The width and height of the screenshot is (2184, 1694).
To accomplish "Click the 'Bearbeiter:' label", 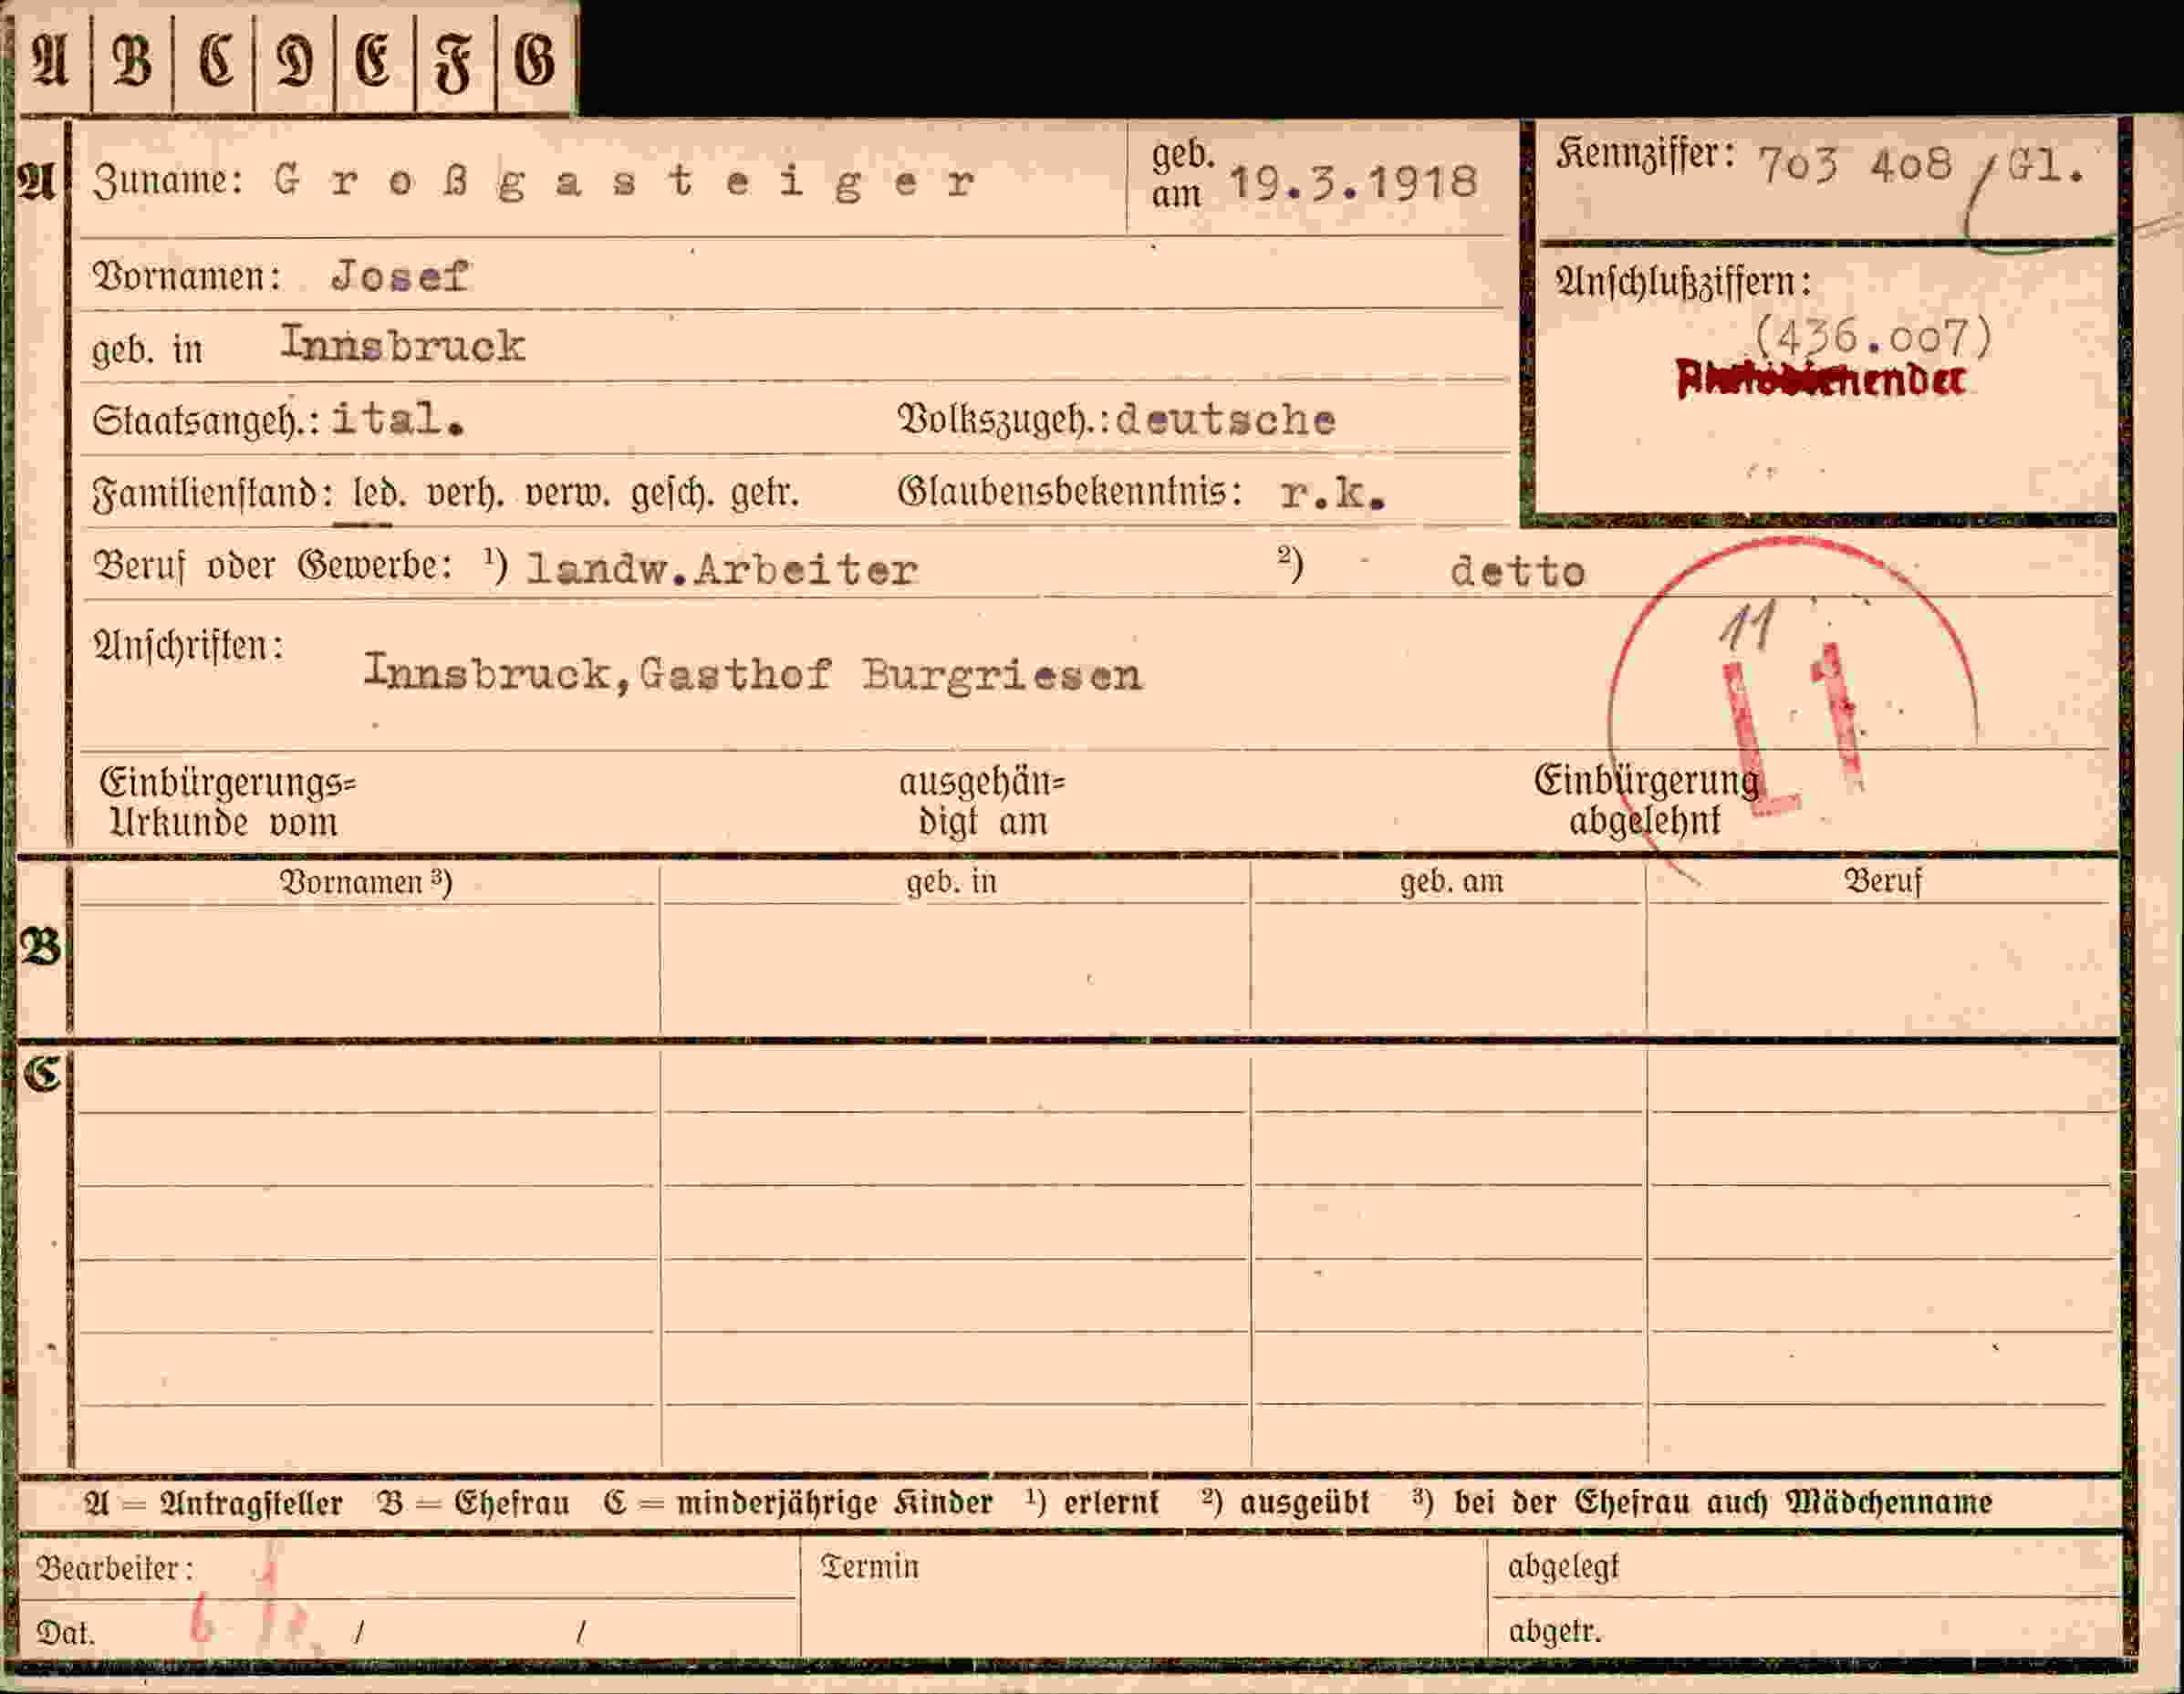I will 114,1568.
